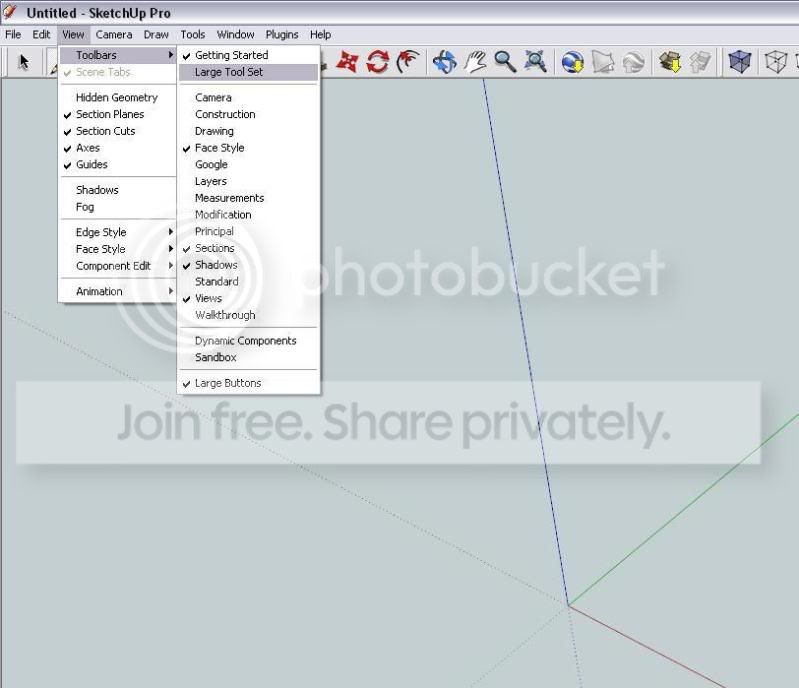Select the Offset tool
The image size is (799, 688).
(408, 62)
